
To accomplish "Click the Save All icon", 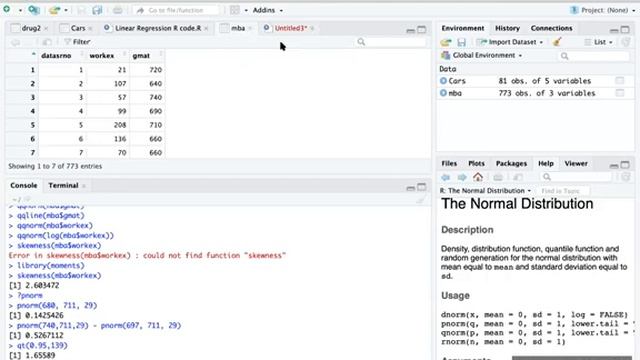I will point(97,10).
